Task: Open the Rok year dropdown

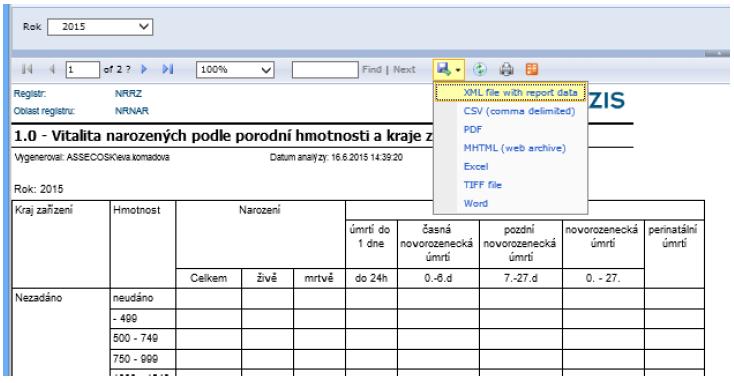Action: 100,27
